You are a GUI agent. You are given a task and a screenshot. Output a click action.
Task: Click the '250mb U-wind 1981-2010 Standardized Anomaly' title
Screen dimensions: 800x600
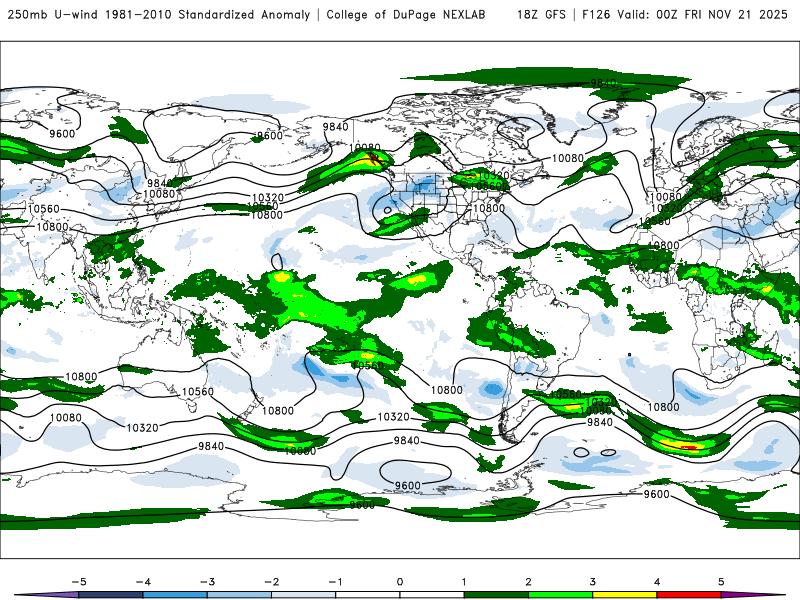tap(159, 14)
